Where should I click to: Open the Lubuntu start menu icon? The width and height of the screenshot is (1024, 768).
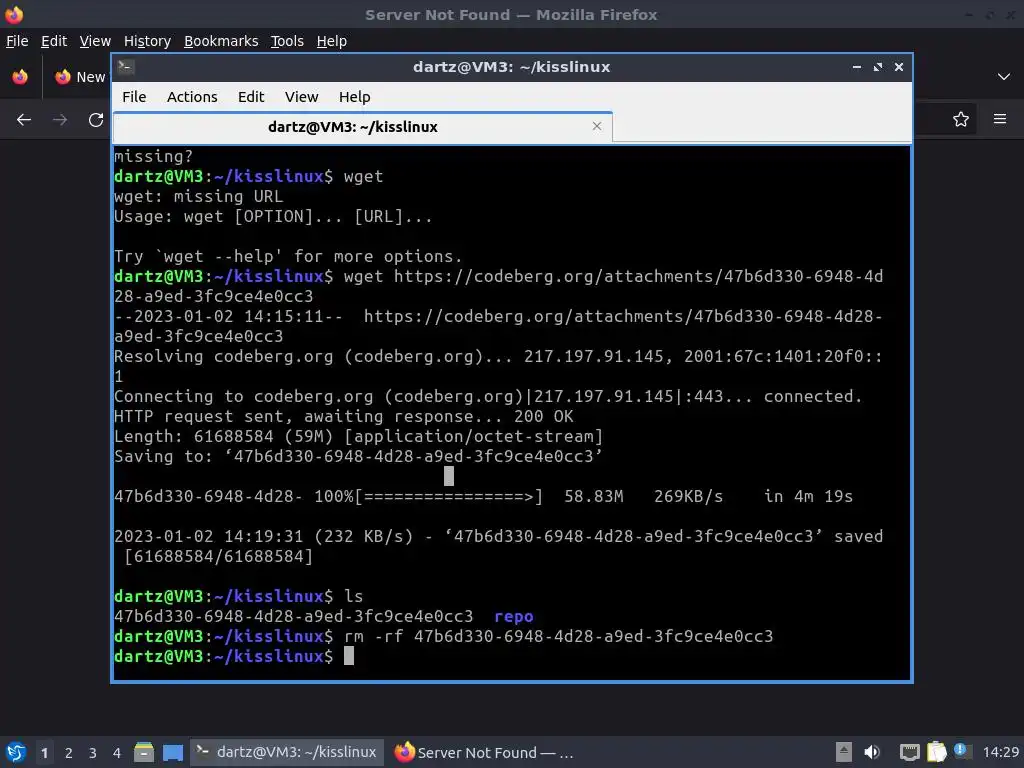[x=16, y=752]
